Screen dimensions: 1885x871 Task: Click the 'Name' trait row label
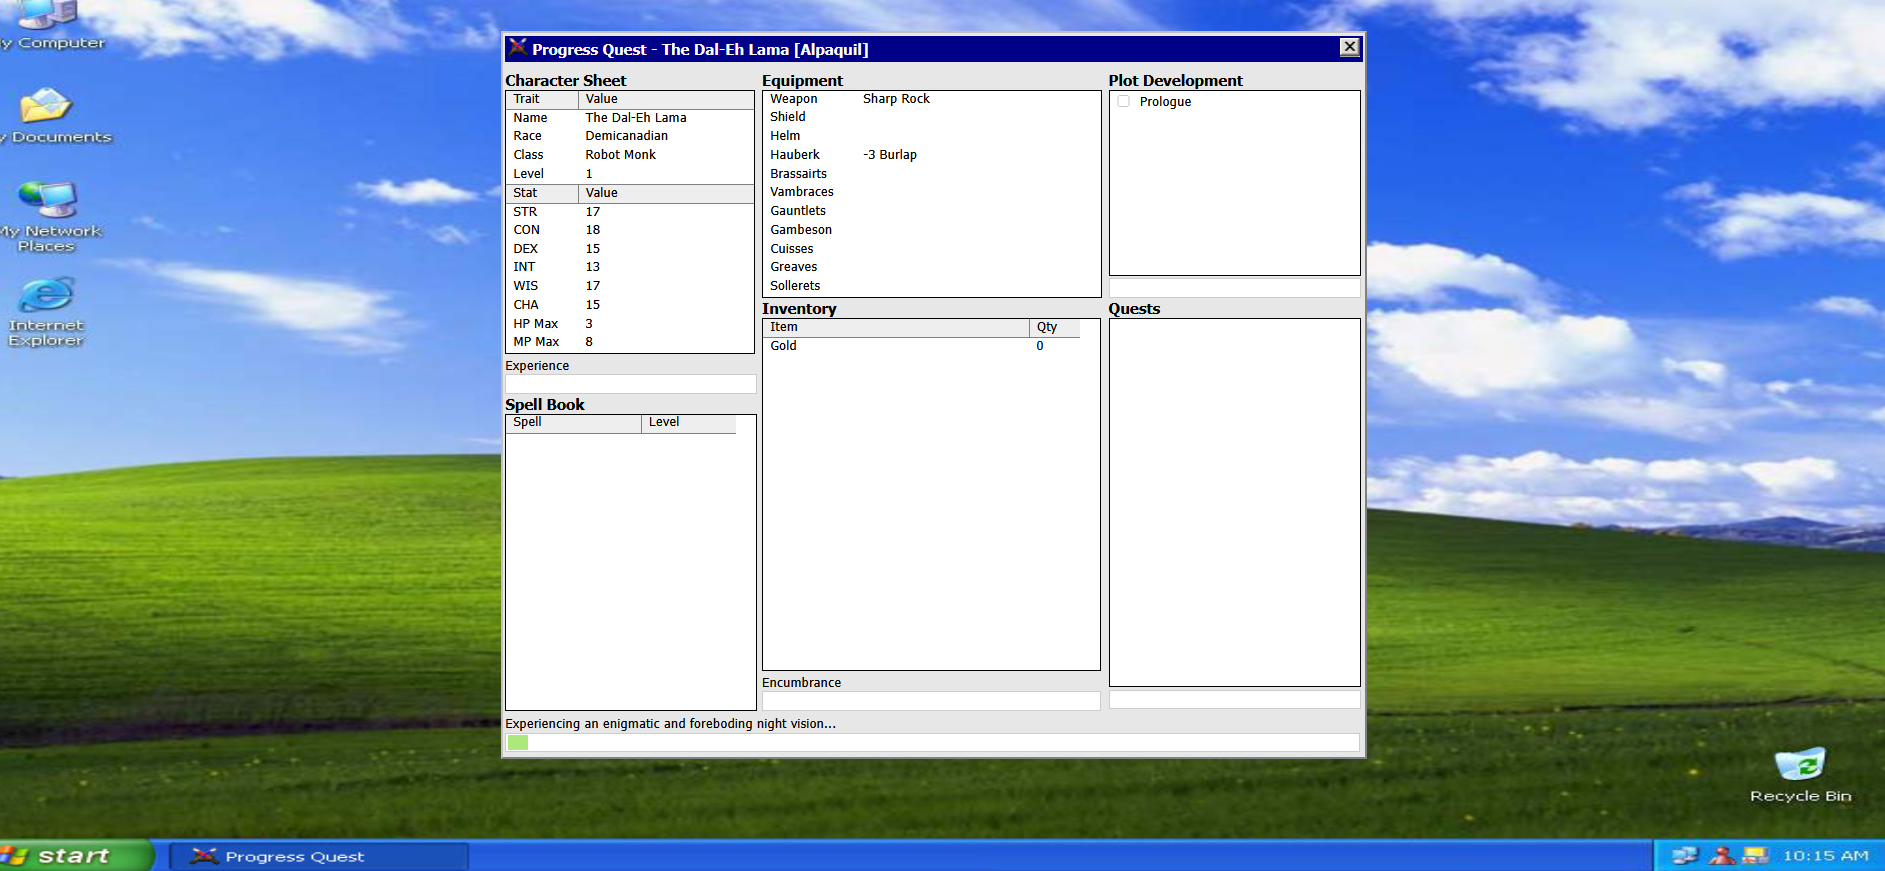[x=530, y=118]
